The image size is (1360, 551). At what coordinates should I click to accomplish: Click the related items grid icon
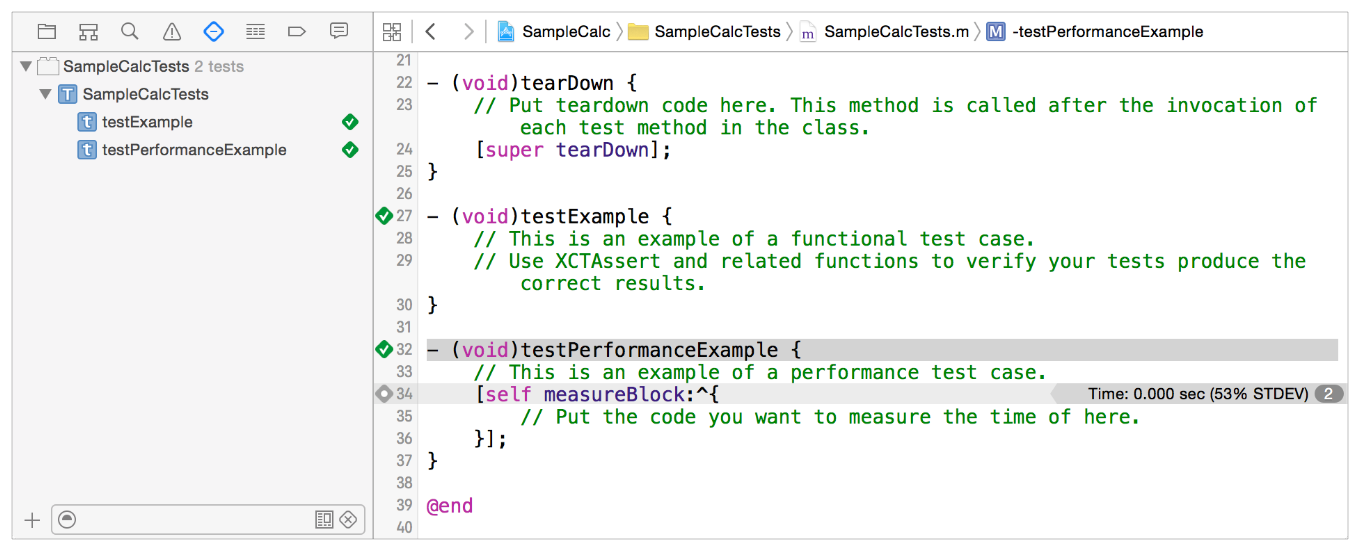point(392,31)
